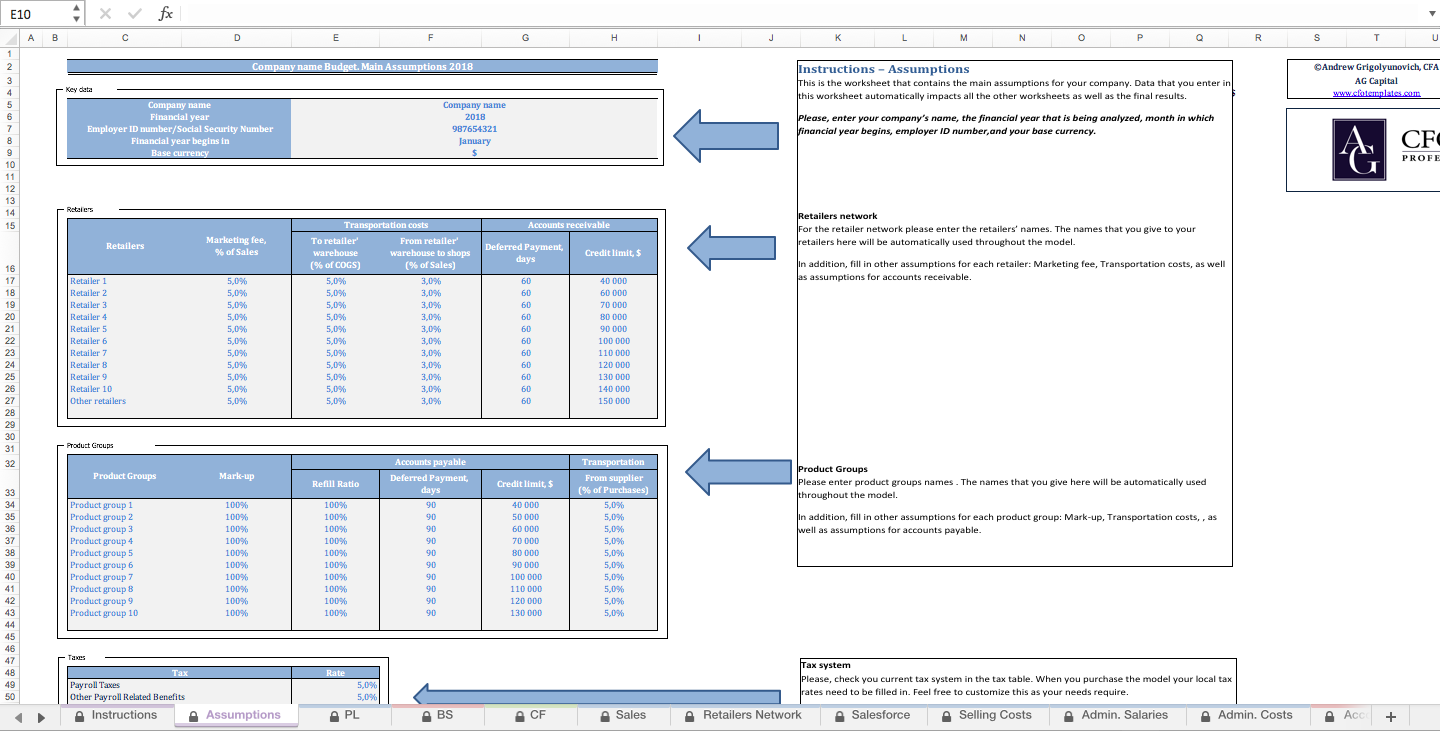This screenshot has height=731, width=1440.
Task: Click the next sheet navigation arrow
Action: pyautogui.click(x=41, y=716)
